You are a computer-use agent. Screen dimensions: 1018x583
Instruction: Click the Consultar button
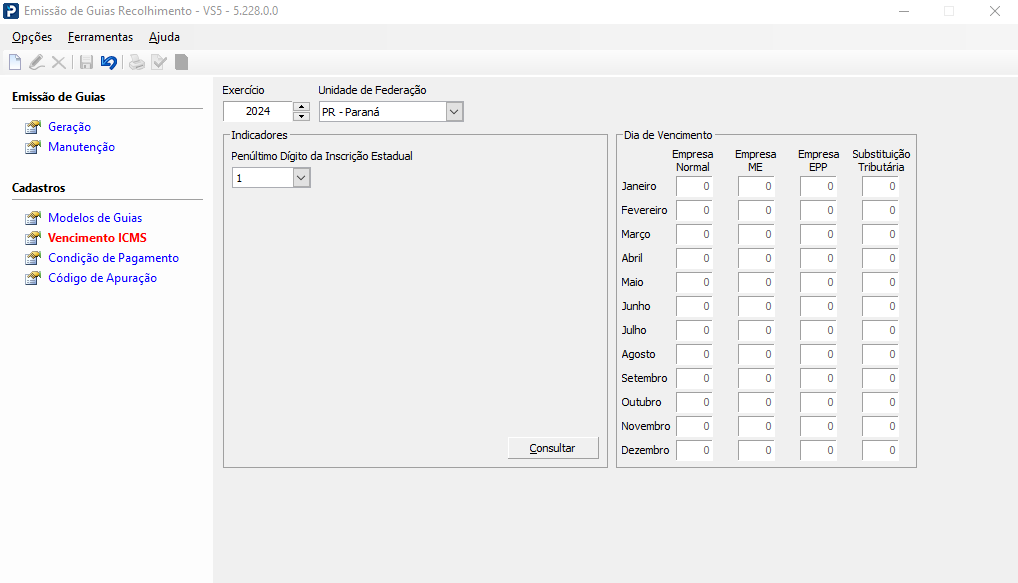[552, 448]
